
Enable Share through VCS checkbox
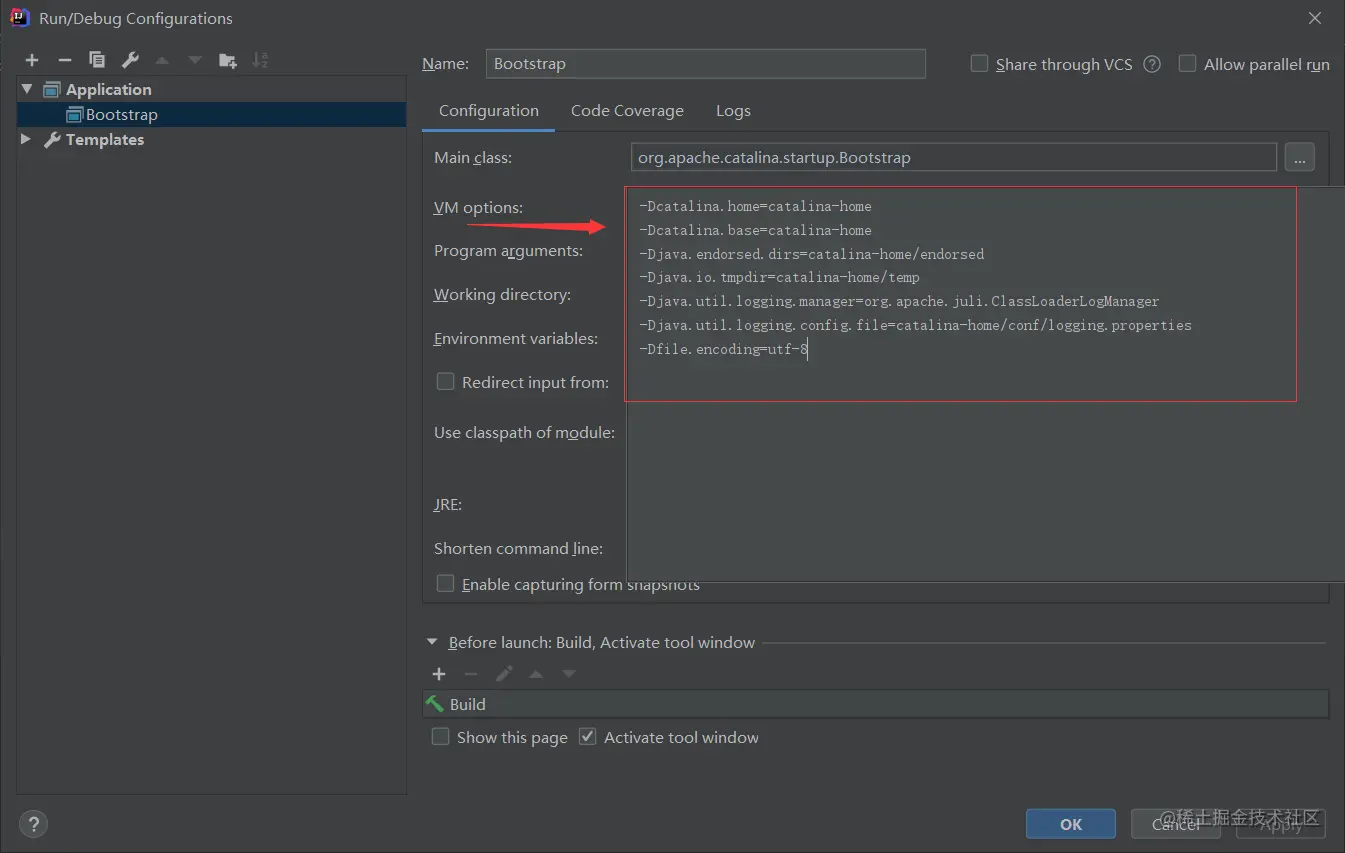coord(979,63)
